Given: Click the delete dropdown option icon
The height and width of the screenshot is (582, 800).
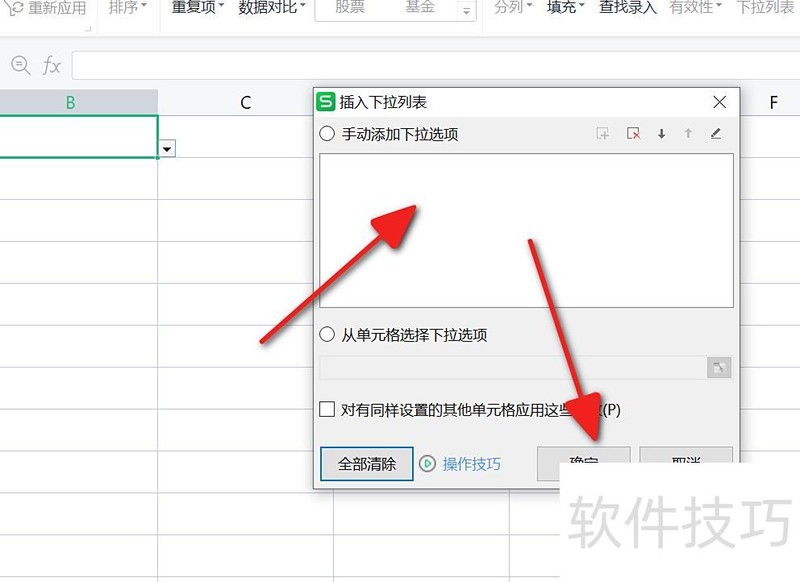Looking at the screenshot, I should point(634,134).
